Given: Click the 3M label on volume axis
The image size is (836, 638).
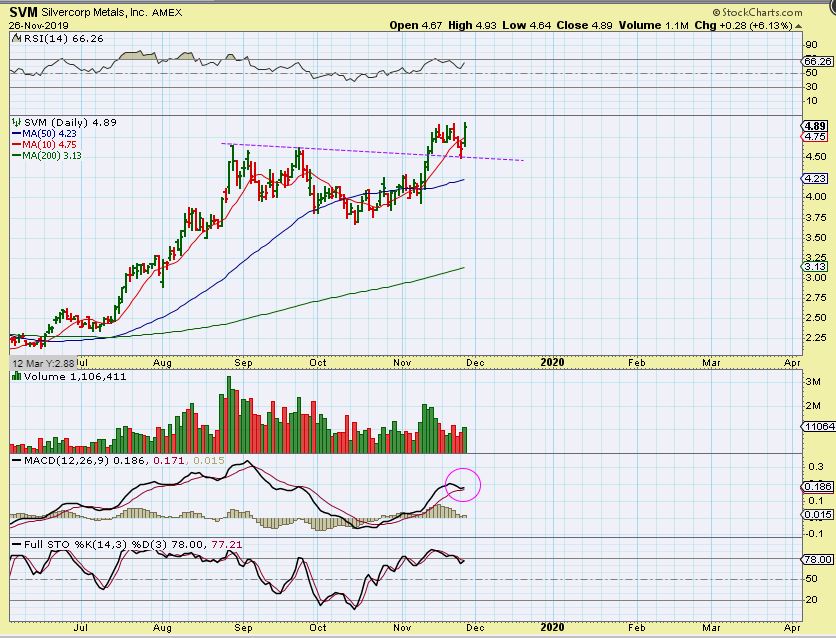Looking at the screenshot, I should (x=813, y=381).
